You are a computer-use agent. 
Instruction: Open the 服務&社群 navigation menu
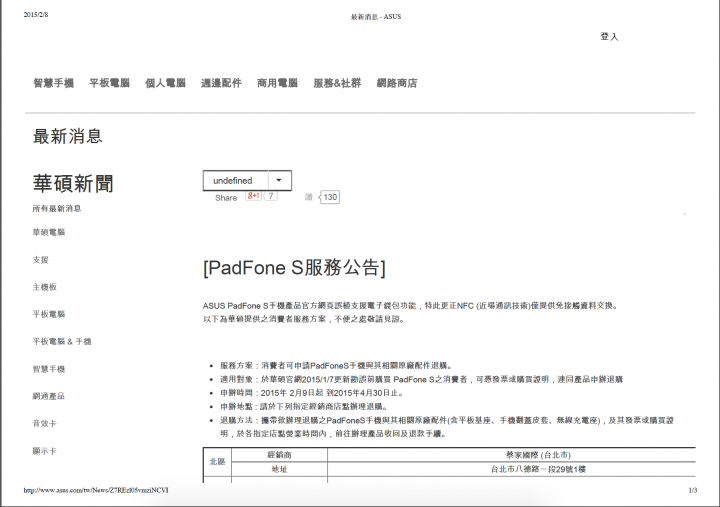coord(338,83)
